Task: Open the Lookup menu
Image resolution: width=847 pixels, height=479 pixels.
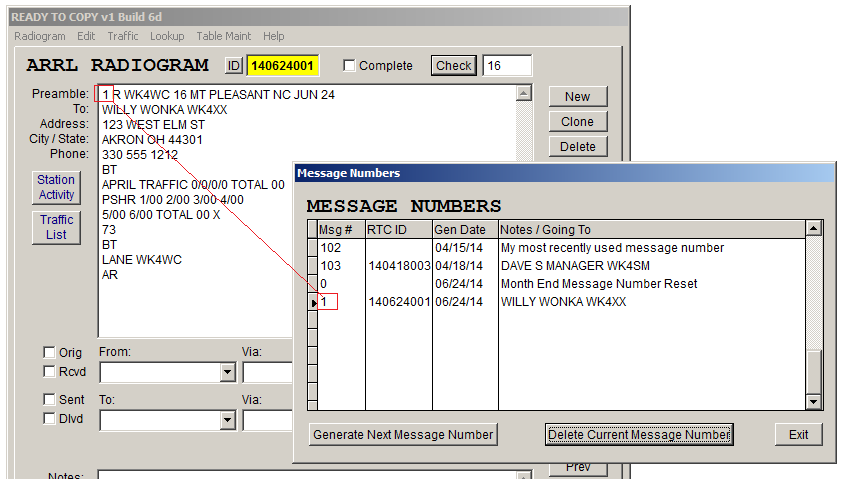Action: (167, 36)
